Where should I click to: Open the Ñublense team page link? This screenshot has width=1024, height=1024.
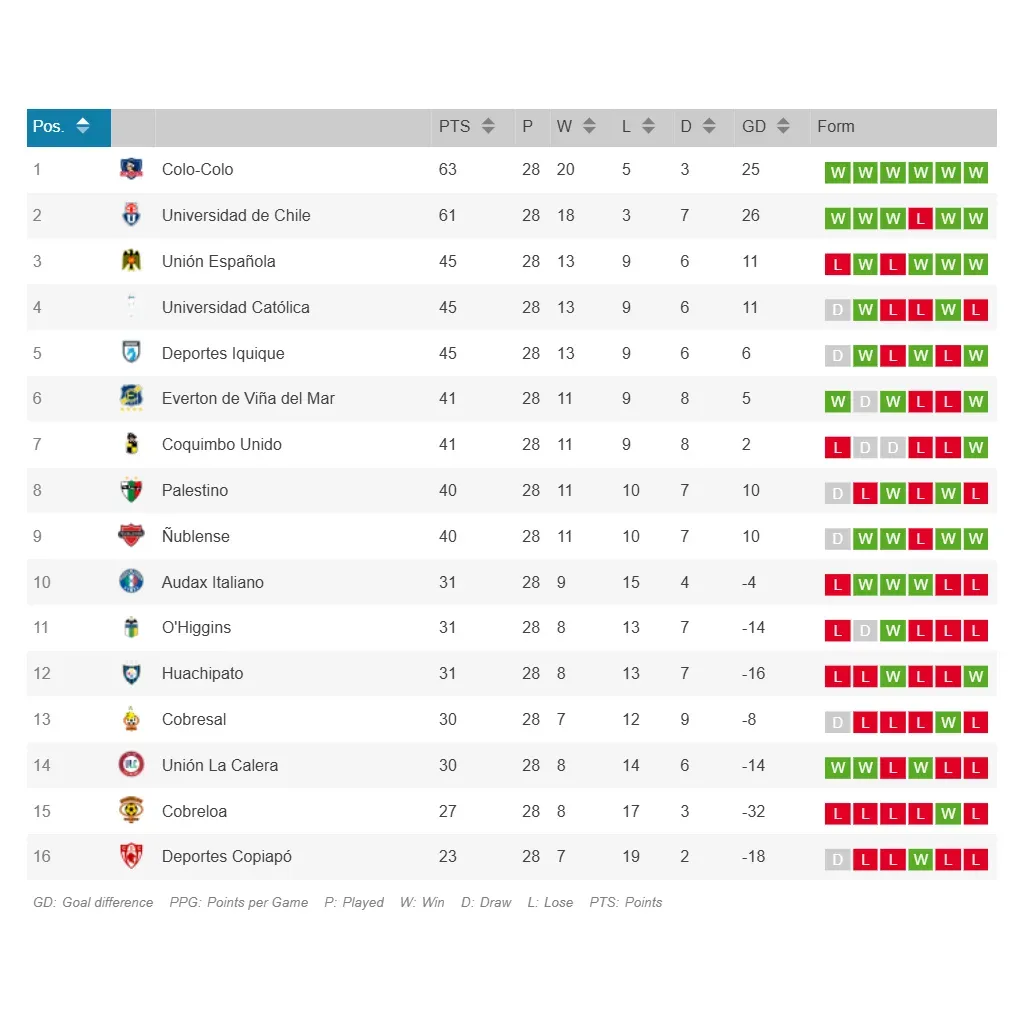pyautogui.click(x=196, y=536)
